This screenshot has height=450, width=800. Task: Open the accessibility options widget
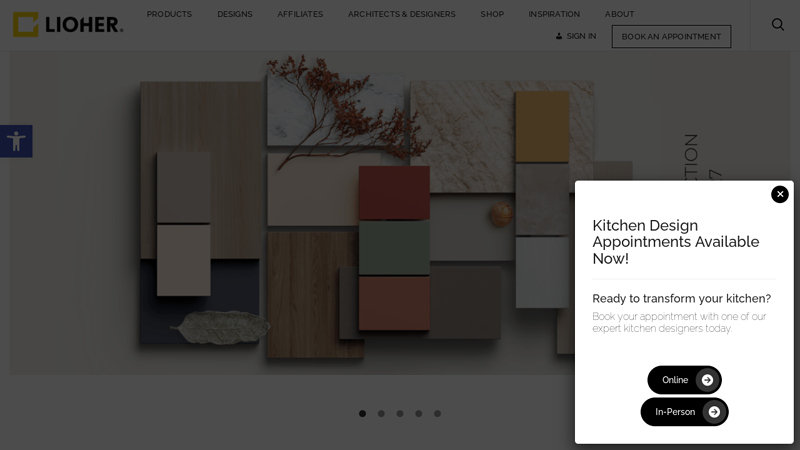coord(16,141)
